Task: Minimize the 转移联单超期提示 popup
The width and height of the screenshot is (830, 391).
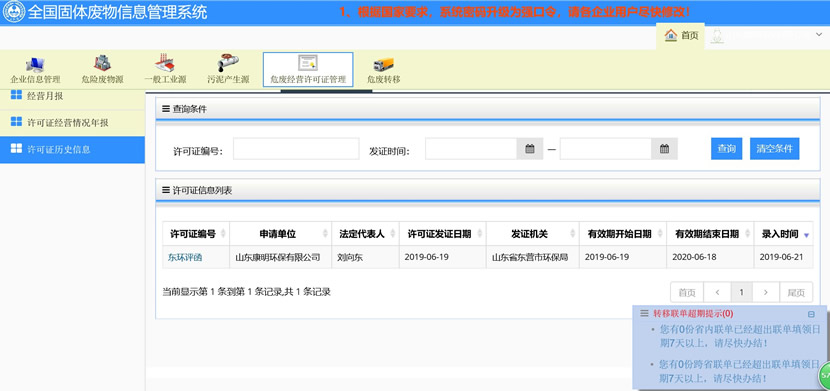Action: tap(811, 314)
